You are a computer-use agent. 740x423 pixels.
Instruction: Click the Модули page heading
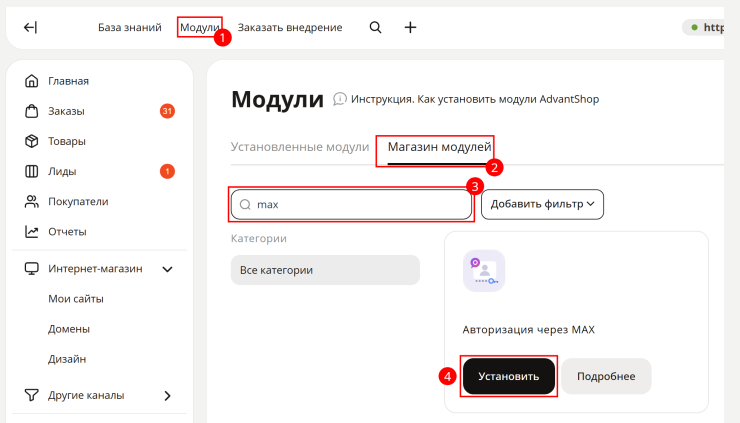[278, 100]
